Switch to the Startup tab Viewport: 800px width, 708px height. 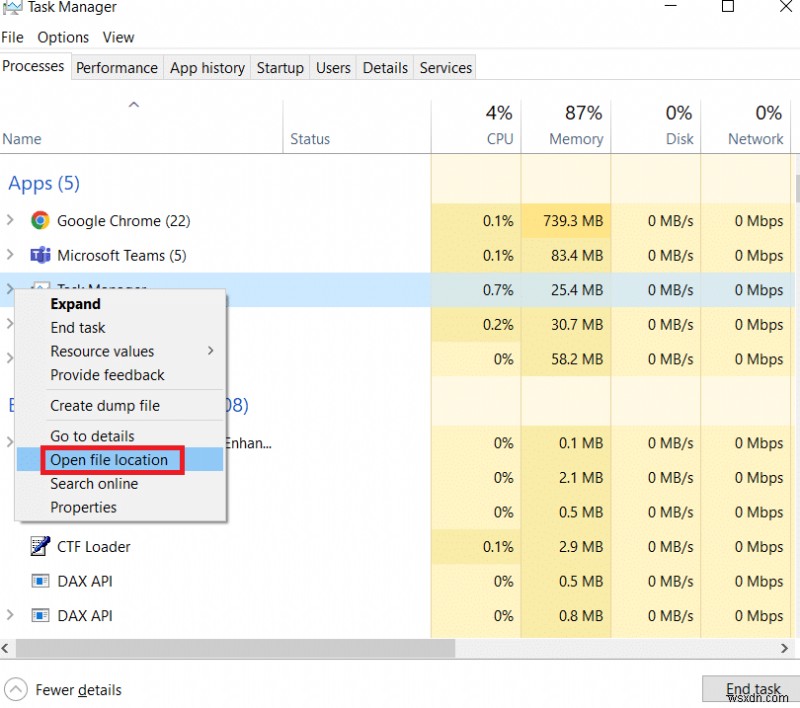pyautogui.click(x=280, y=67)
